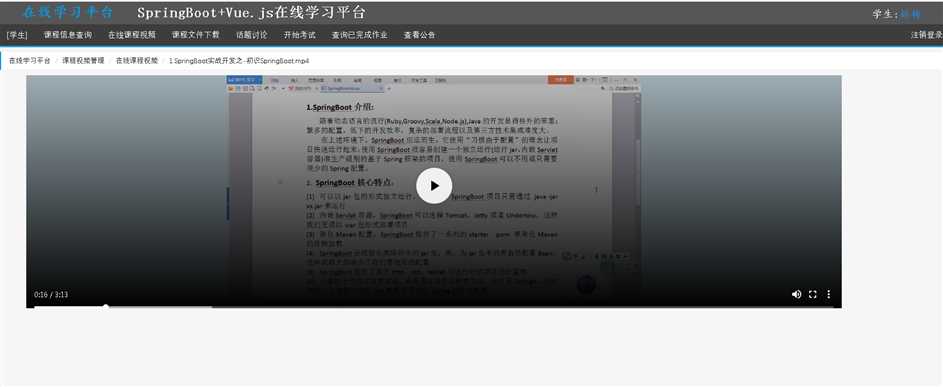This screenshot has height=387, width=943.
Task: Click the SpringBoot+Vue.js在线学习平台 header title
Action: 251,13
